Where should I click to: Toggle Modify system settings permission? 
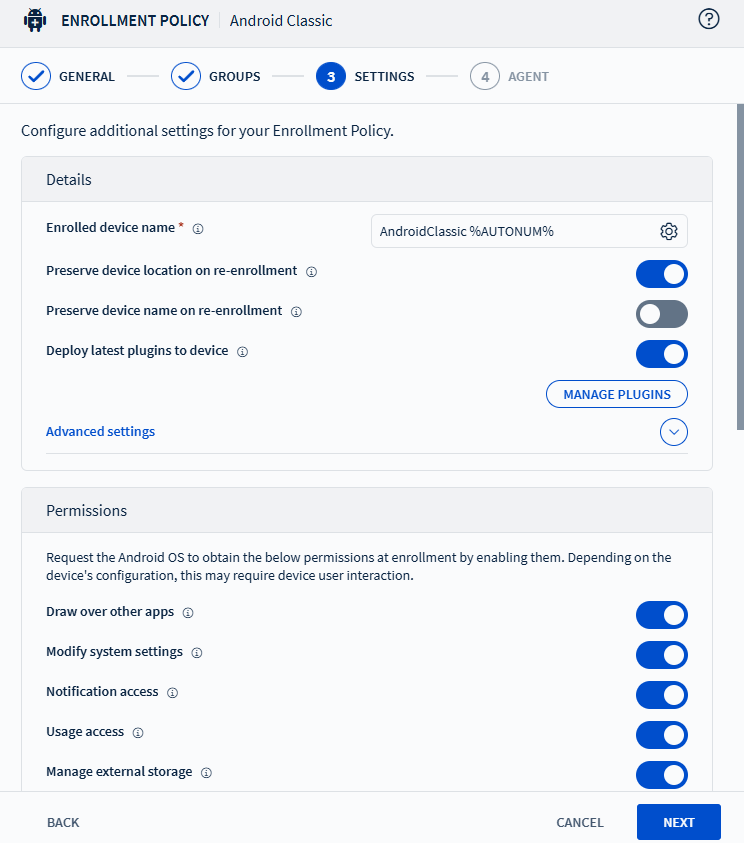pyautogui.click(x=661, y=655)
